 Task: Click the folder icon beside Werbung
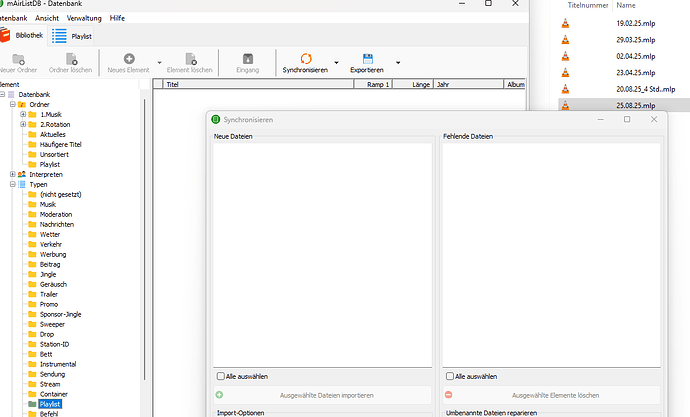tap(32, 254)
